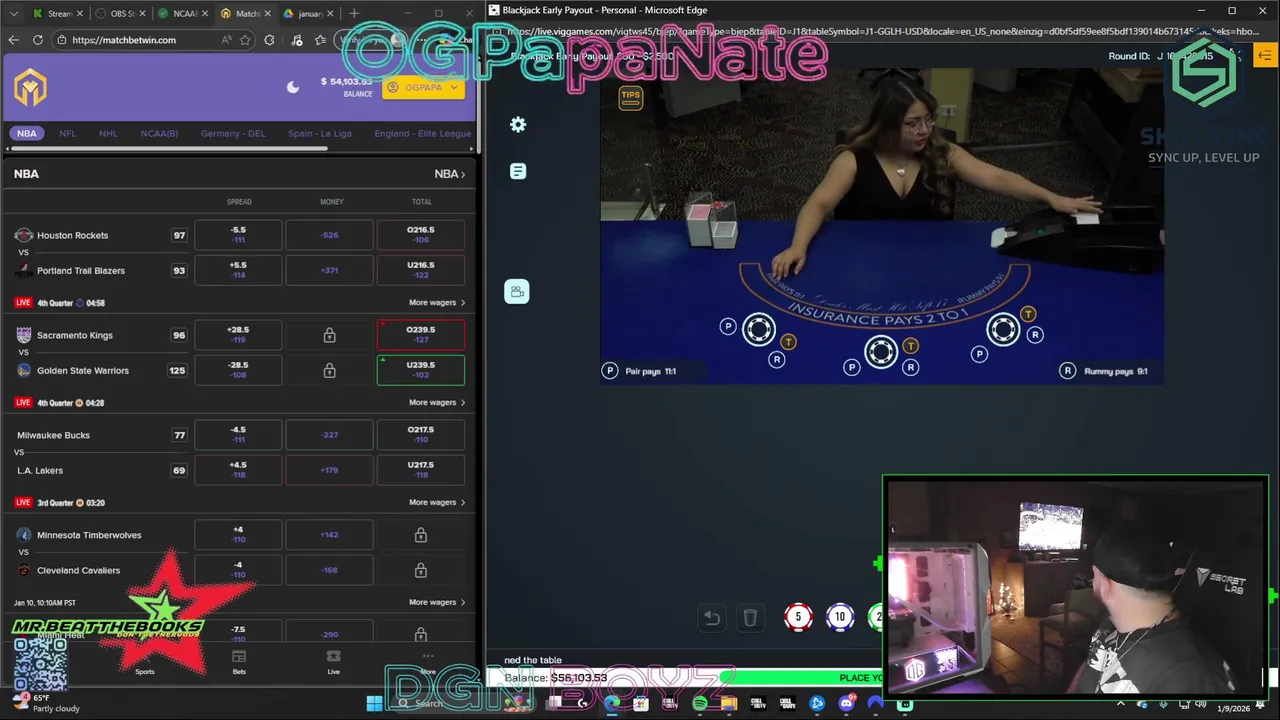Image resolution: width=1280 pixels, height=720 pixels.
Task: Click Pair pays 11:1 P legend icon
Action: [610, 371]
